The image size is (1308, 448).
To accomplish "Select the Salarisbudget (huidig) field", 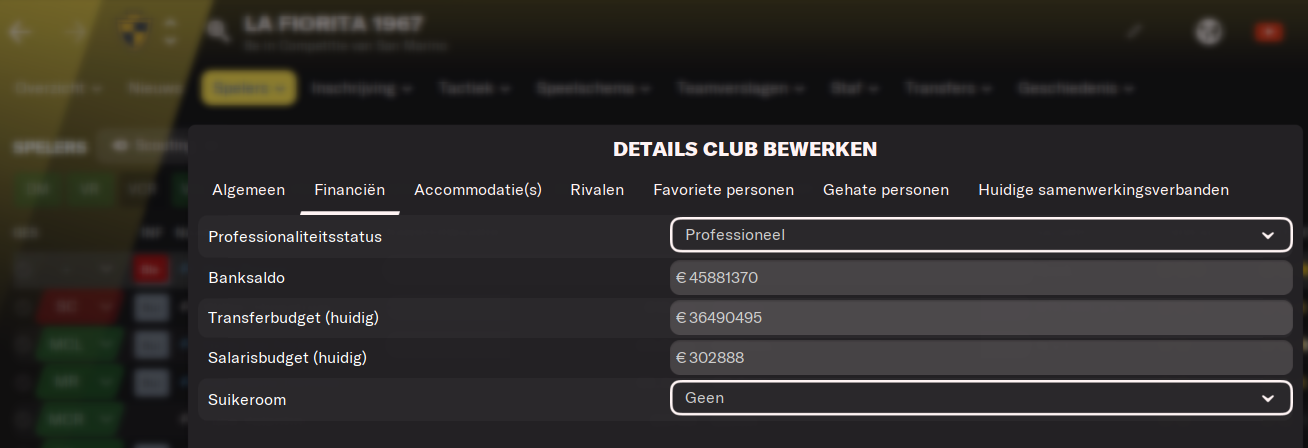I will [981, 358].
